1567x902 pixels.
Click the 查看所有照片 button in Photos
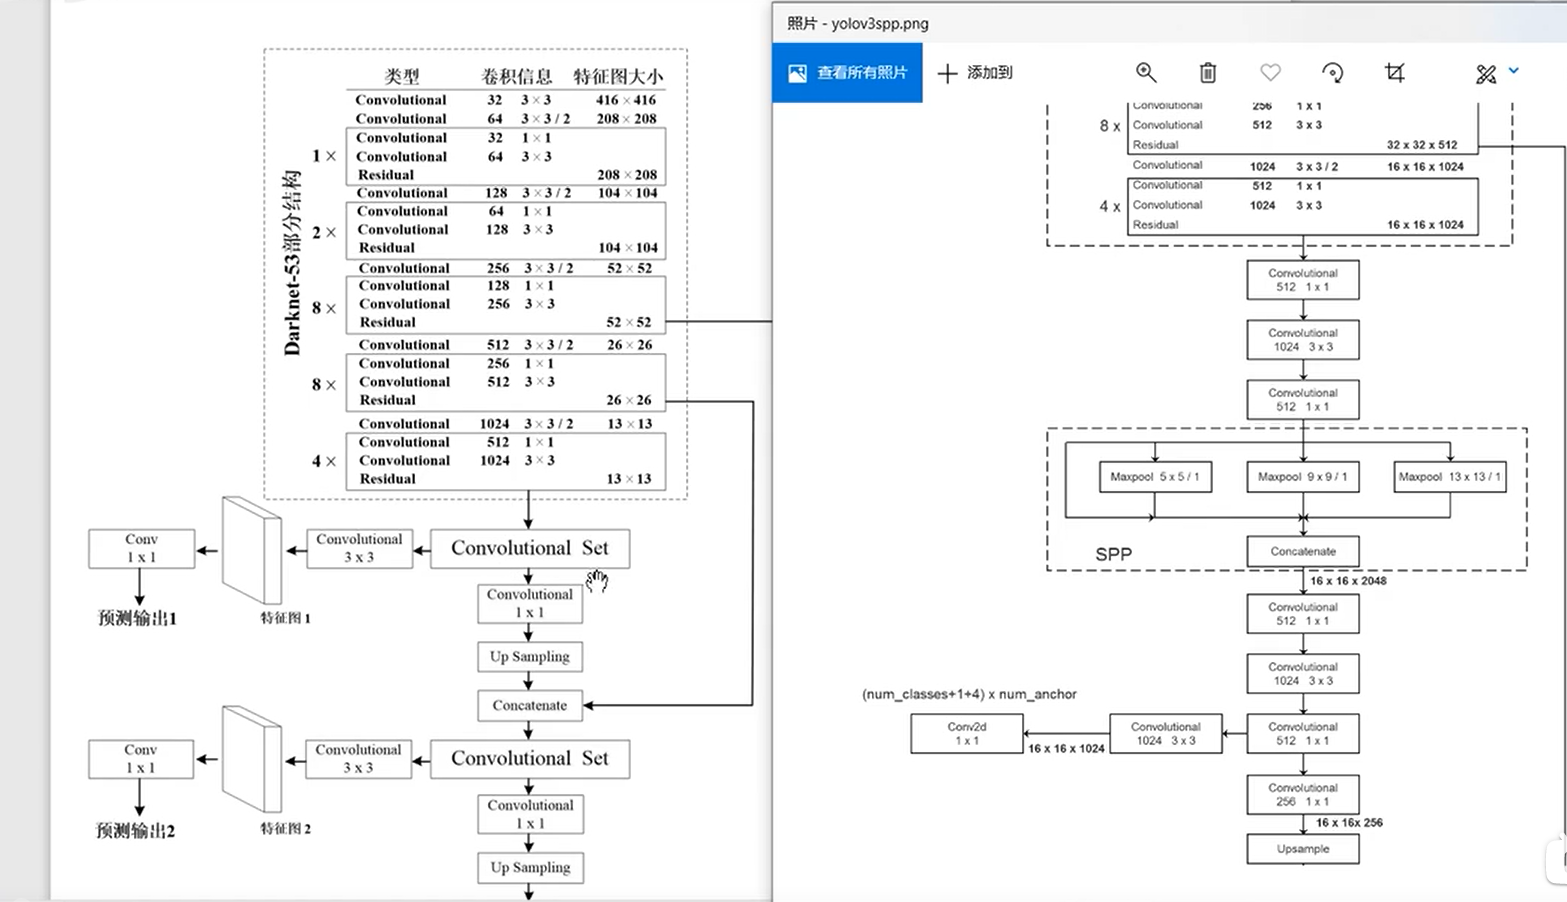(847, 73)
